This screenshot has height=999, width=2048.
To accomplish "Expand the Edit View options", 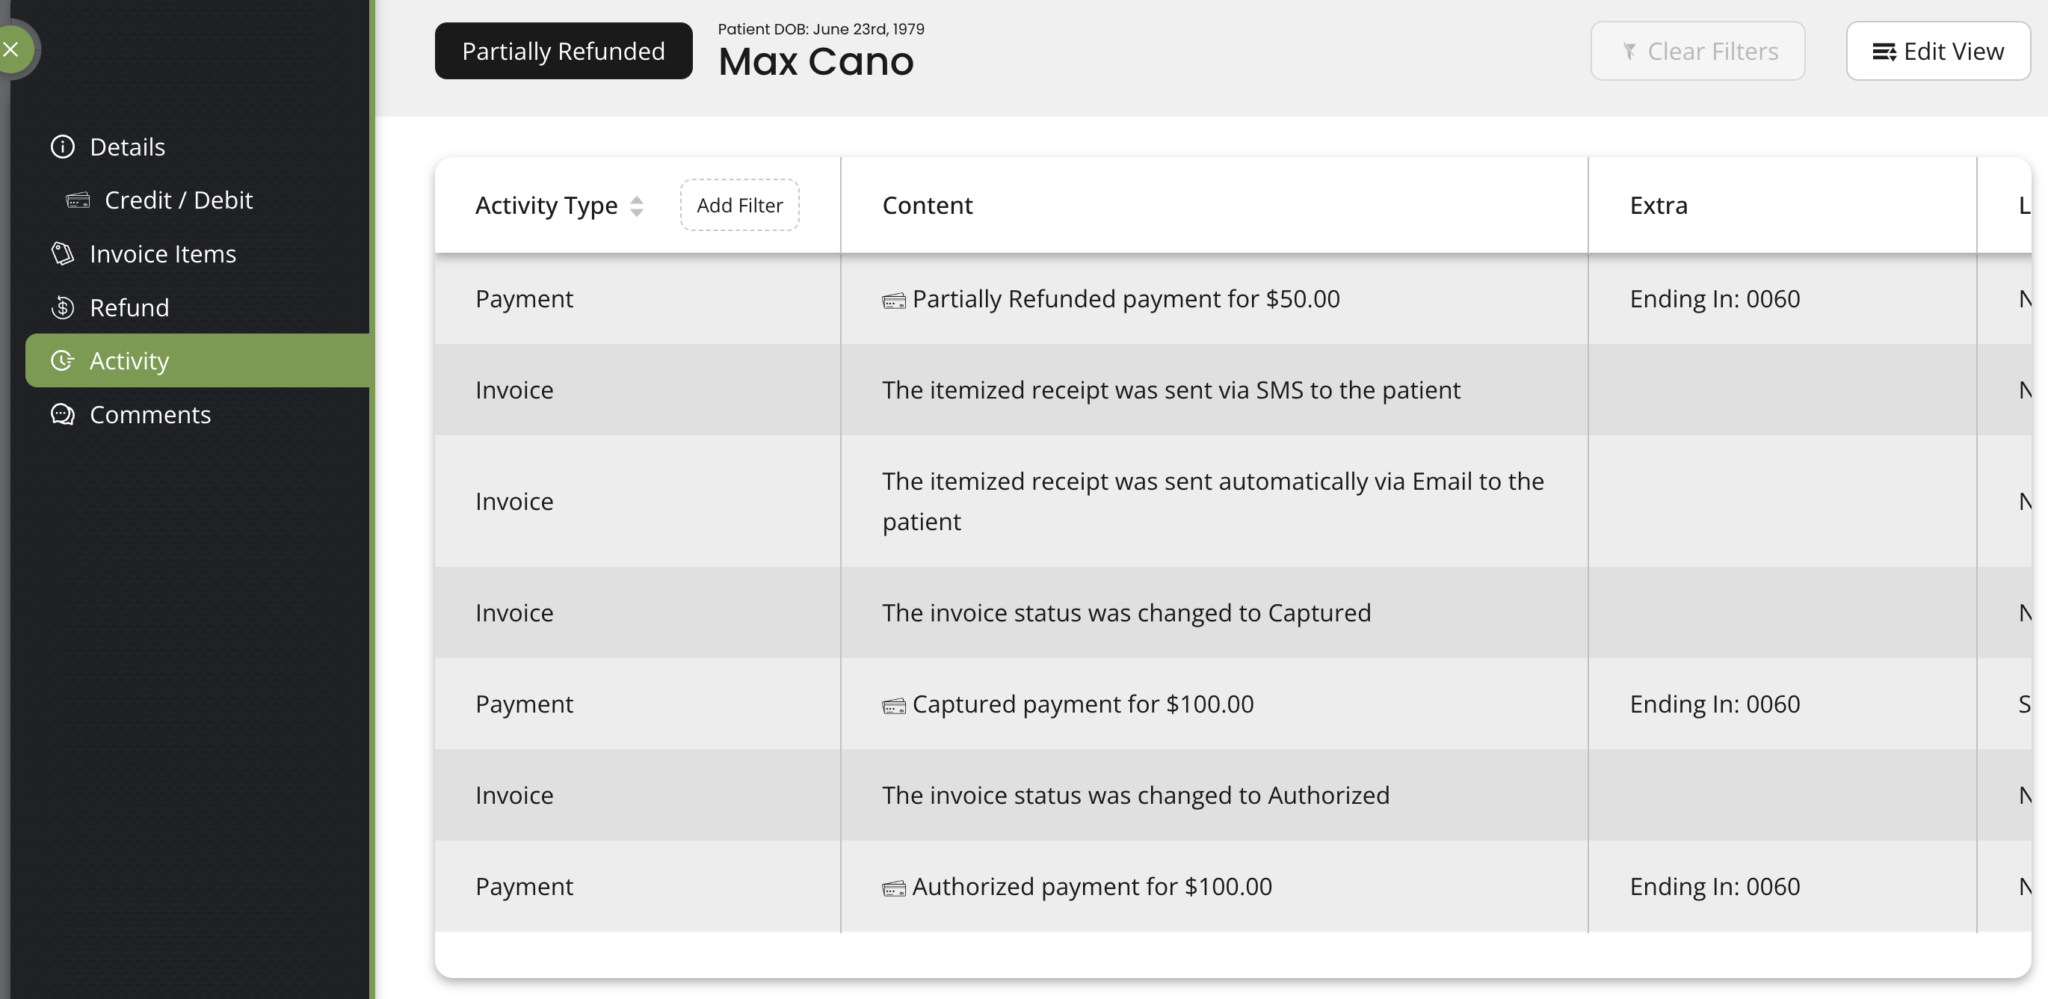I will 1936,50.
